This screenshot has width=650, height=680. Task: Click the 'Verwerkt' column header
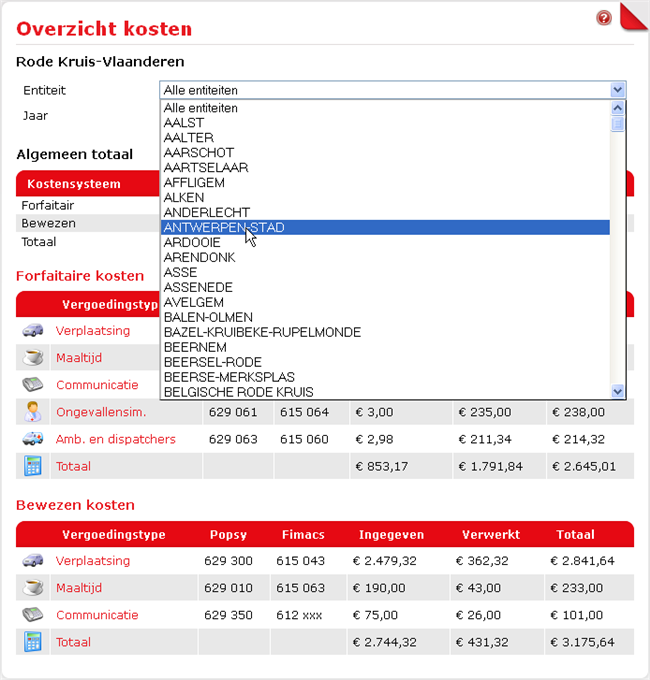pos(491,534)
